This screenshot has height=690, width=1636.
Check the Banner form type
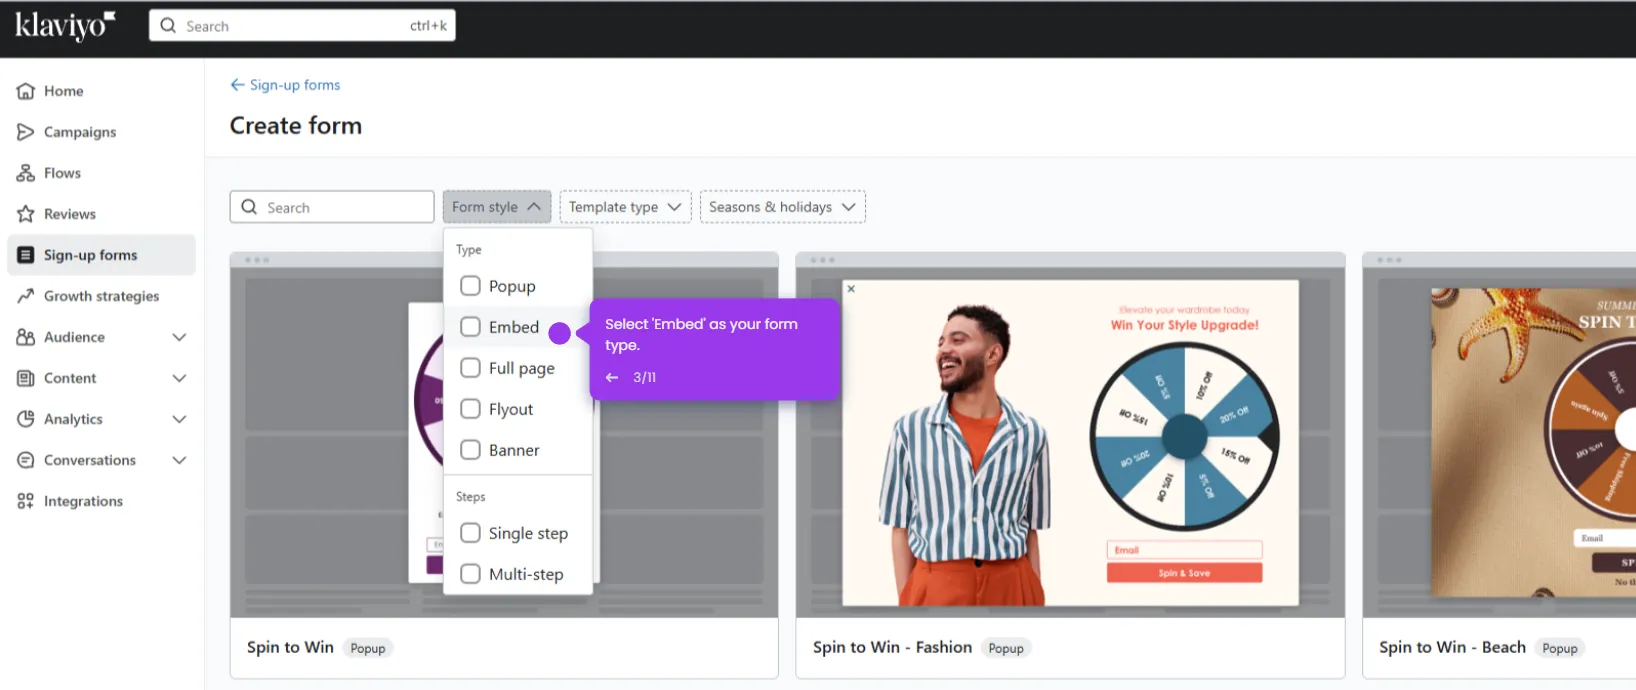(x=470, y=450)
